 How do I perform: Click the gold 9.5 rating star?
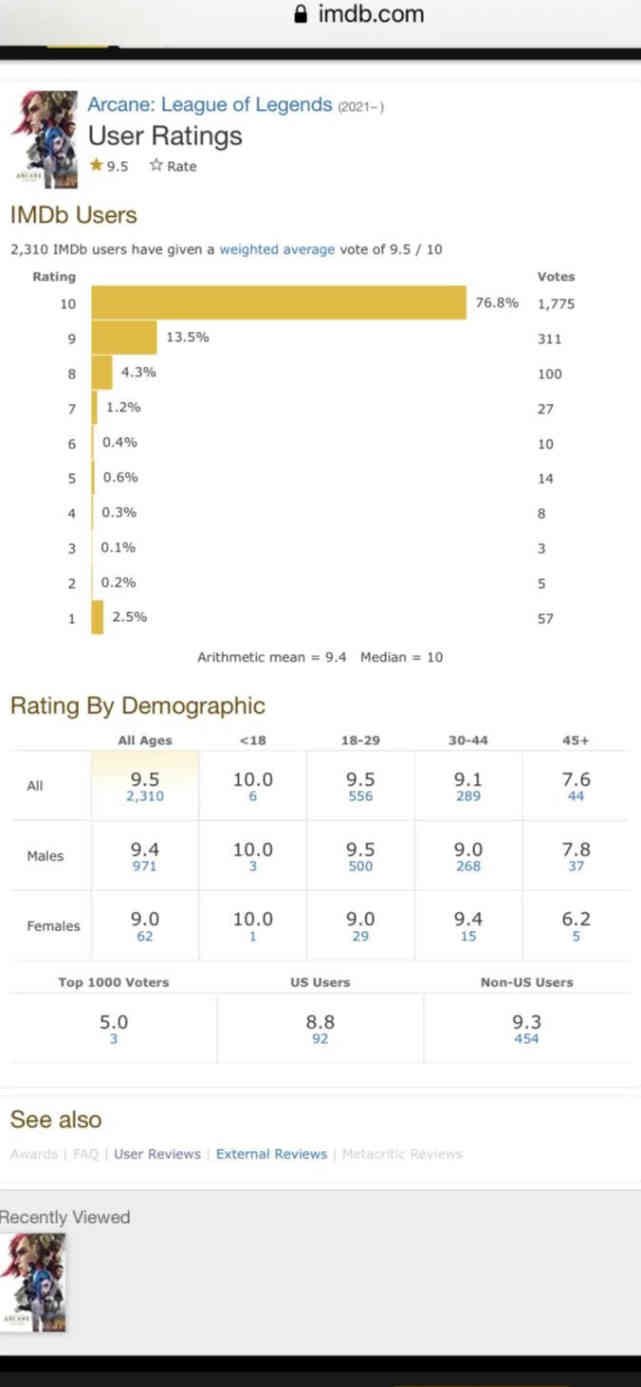click(96, 166)
